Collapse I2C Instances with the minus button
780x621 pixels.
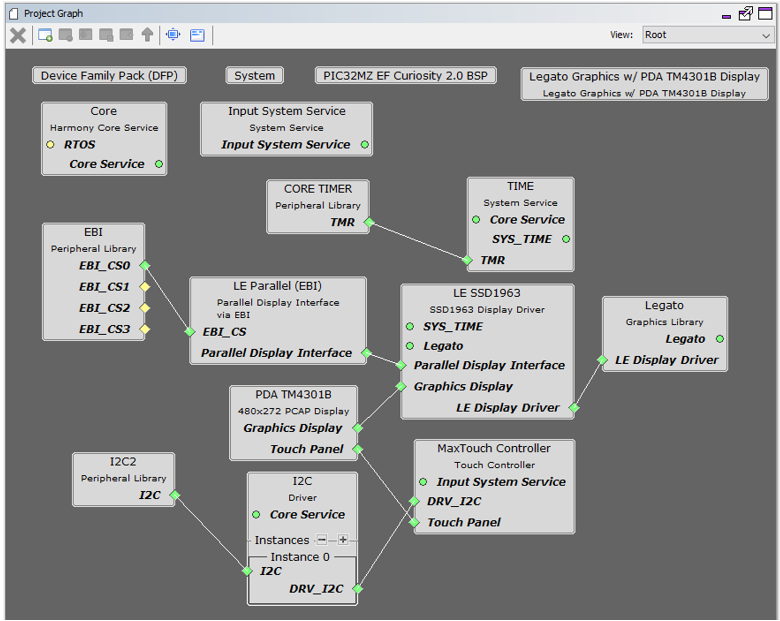pos(322,540)
